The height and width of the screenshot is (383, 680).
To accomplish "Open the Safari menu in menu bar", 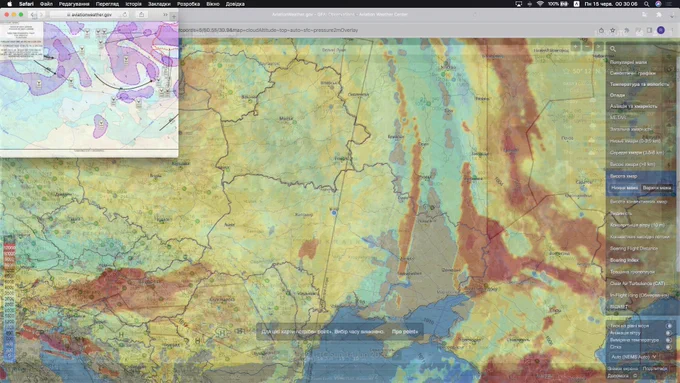I will tap(26, 4).
